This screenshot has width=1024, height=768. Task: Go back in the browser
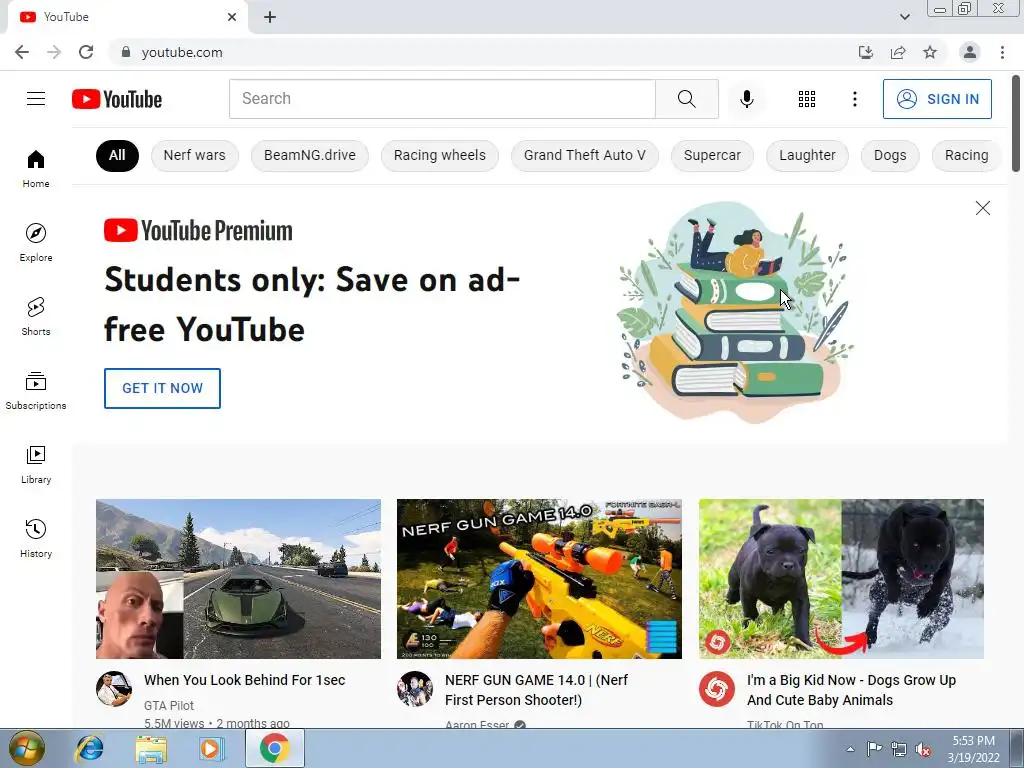[x=22, y=52]
